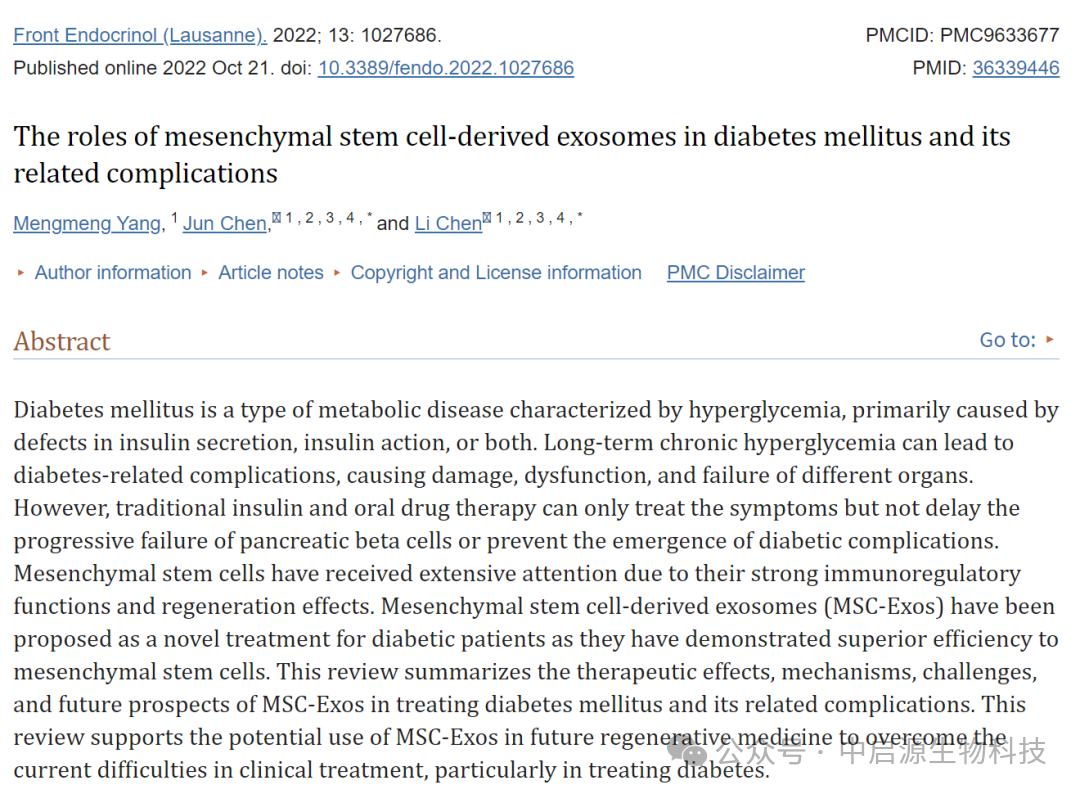Viewport: 1080px width, 794px height.
Task: Open the Go to: navigation dropdown
Action: tap(1008, 340)
